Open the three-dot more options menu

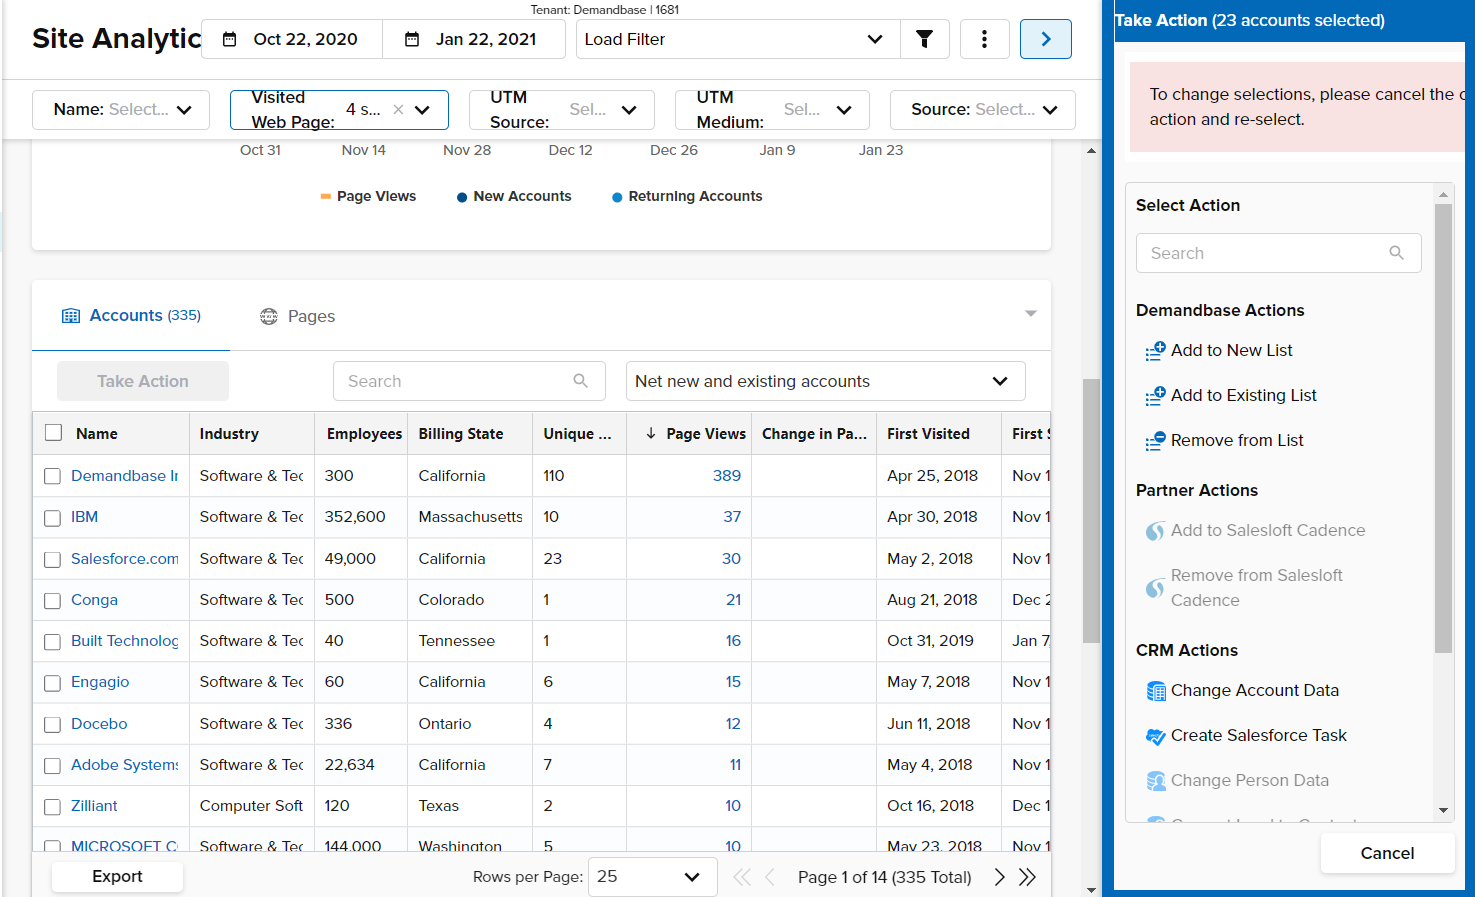985,39
